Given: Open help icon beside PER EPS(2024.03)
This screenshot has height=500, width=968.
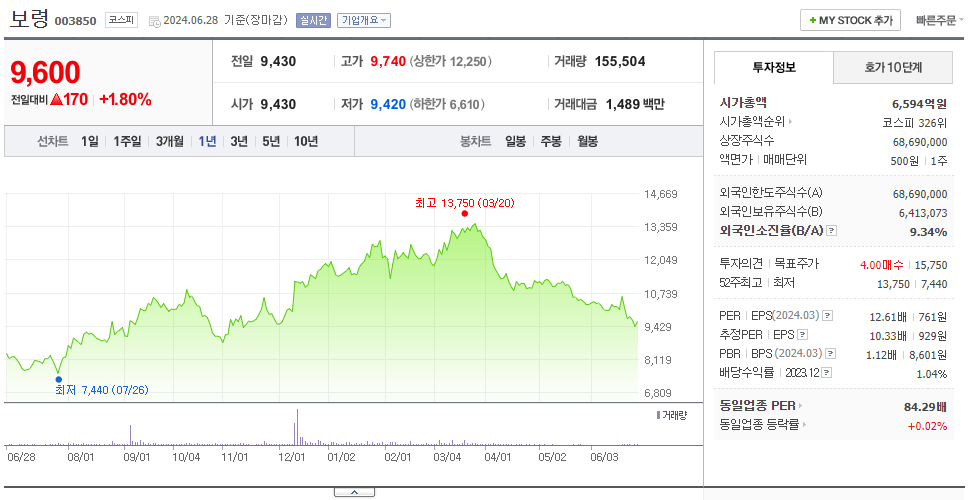Looking at the screenshot, I should pos(828,316).
